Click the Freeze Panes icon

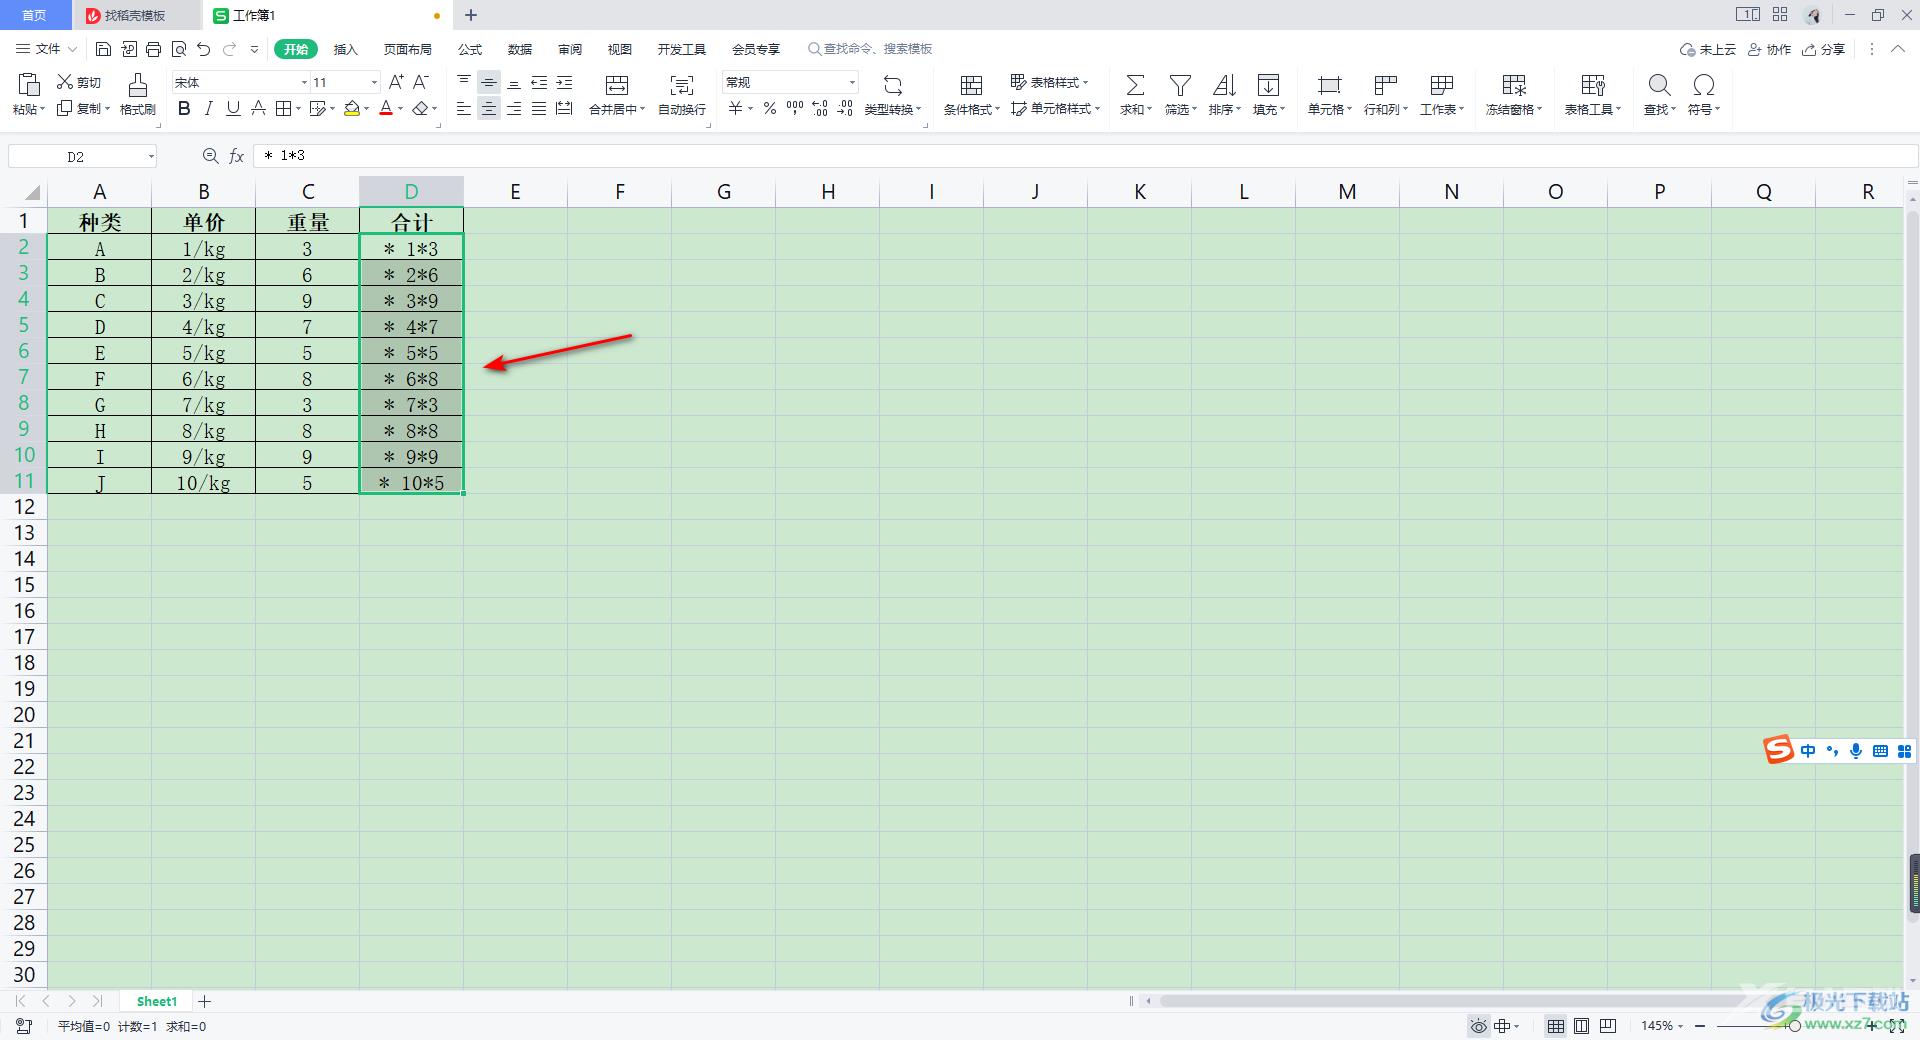click(x=1514, y=85)
